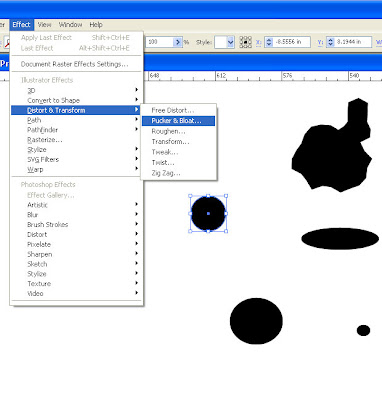Choose the Zig Zag effect
The width and height of the screenshot is (382, 400).
point(179,173)
